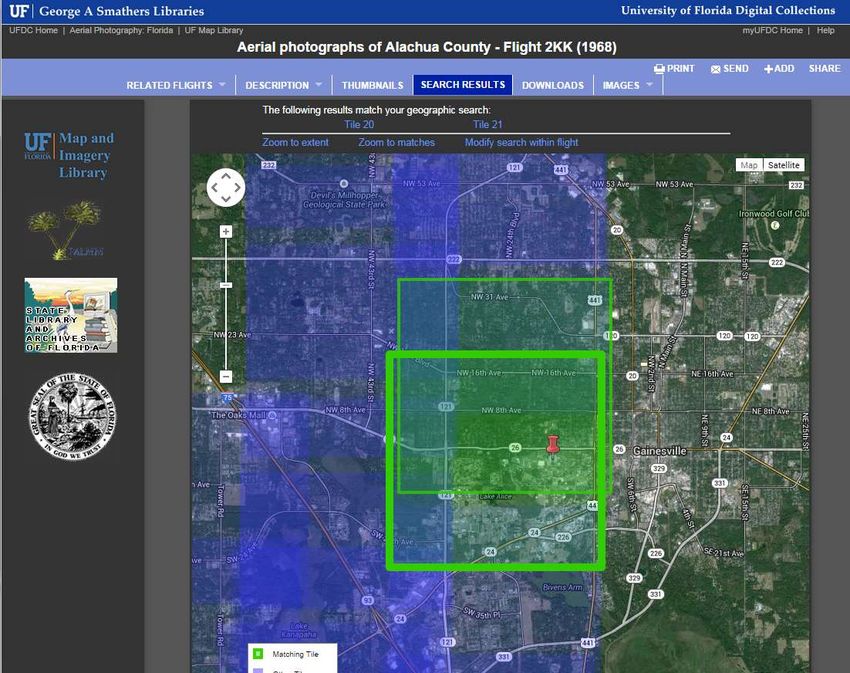Zoom in with the plus button
The height and width of the screenshot is (673, 850).
(x=226, y=232)
